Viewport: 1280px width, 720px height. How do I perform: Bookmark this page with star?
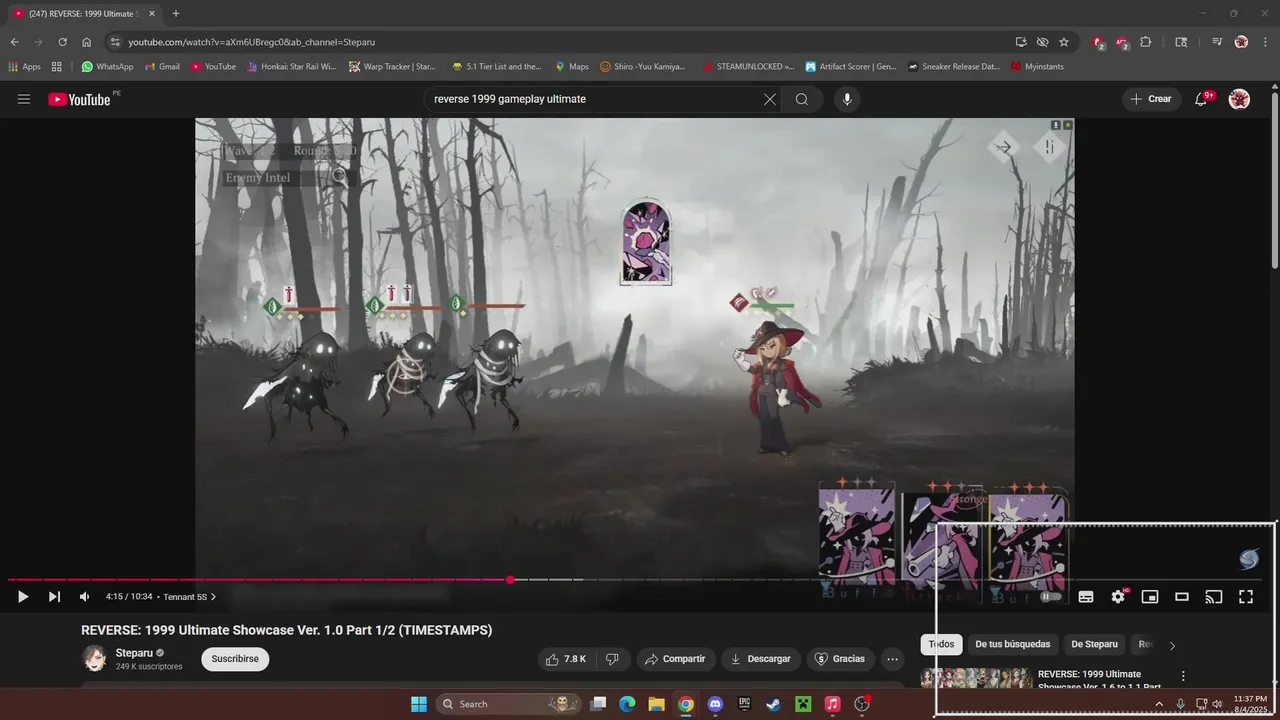pos(1064,42)
